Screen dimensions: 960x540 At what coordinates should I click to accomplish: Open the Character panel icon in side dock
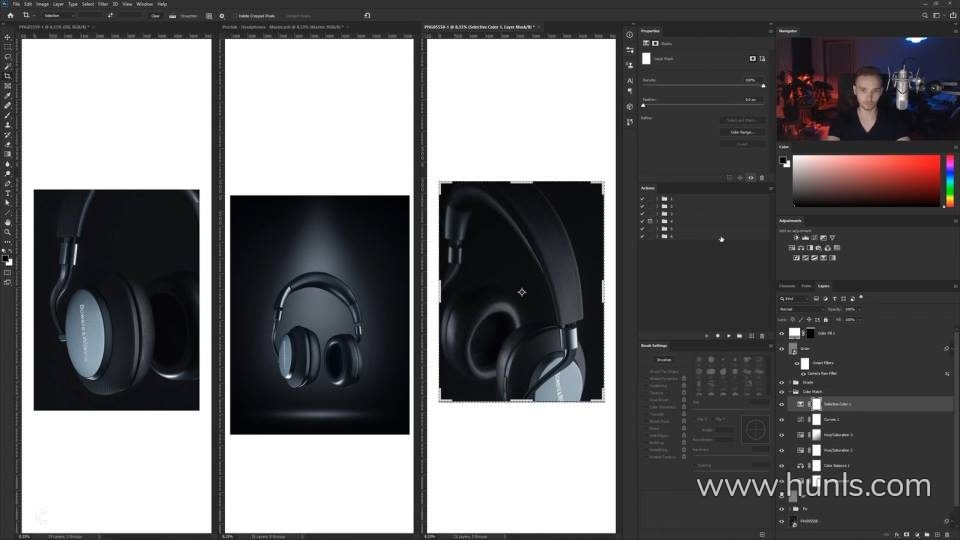(x=629, y=80)
